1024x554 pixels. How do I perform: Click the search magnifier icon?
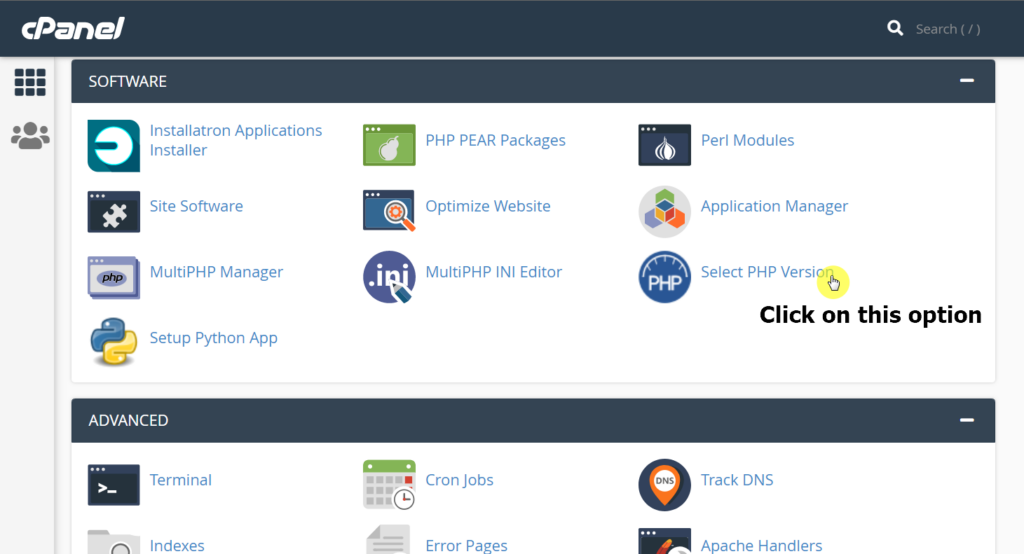click(x=895, y=28)
